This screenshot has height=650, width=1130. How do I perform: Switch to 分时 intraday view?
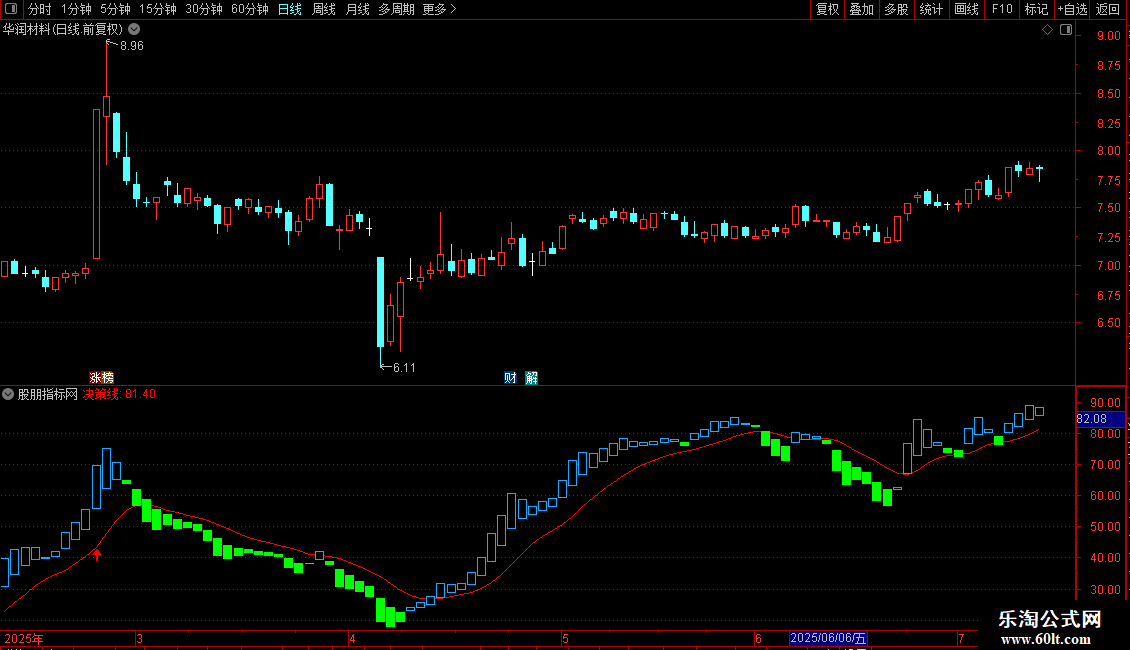pos(40,9)
